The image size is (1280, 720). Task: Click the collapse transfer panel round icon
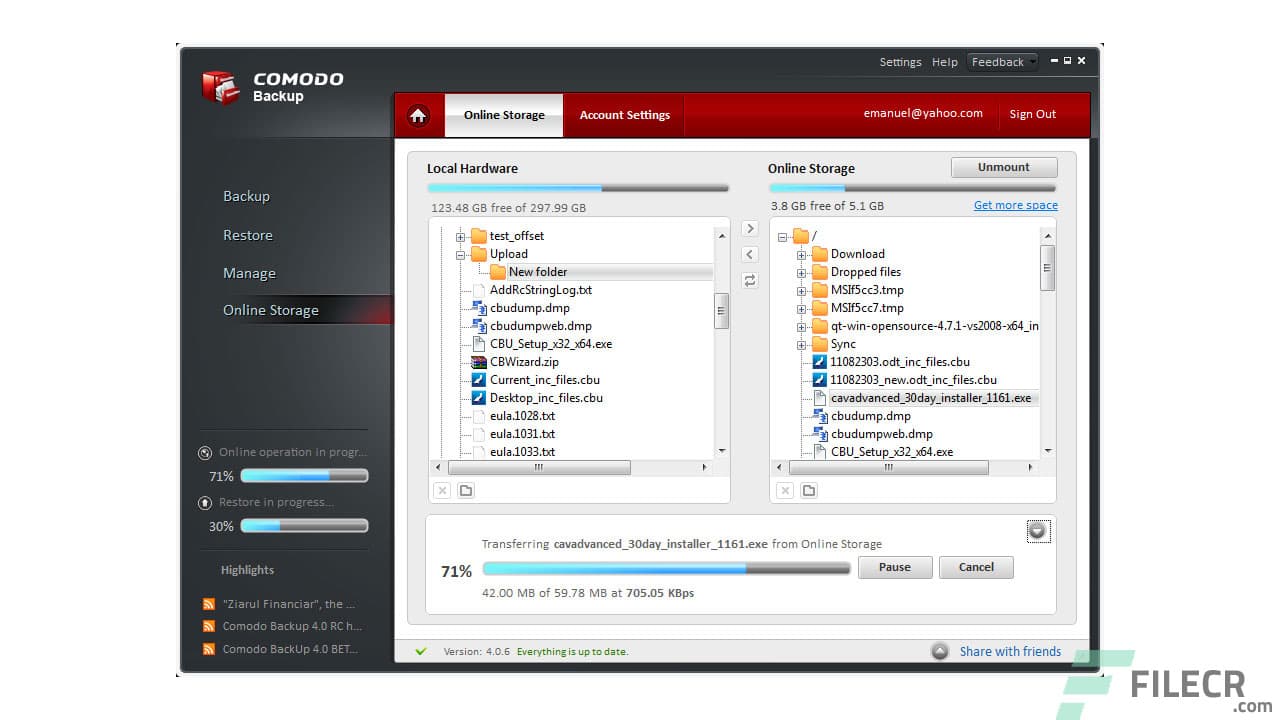click(x=1037, y=531)
